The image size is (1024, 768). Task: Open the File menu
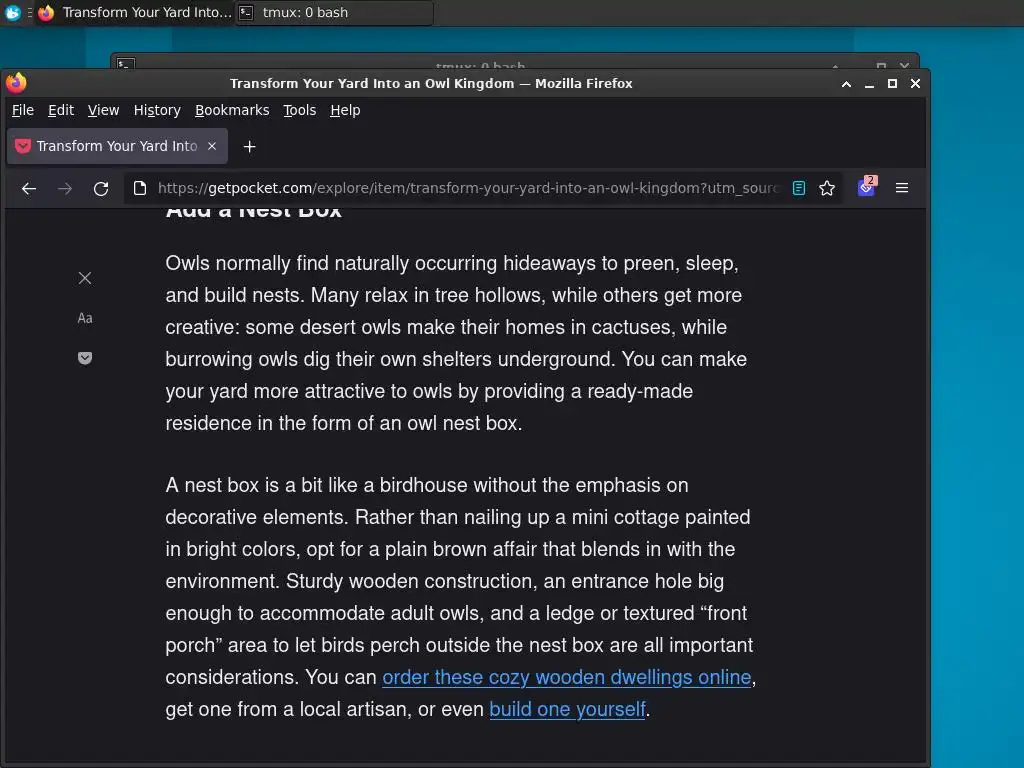(23, 110)
